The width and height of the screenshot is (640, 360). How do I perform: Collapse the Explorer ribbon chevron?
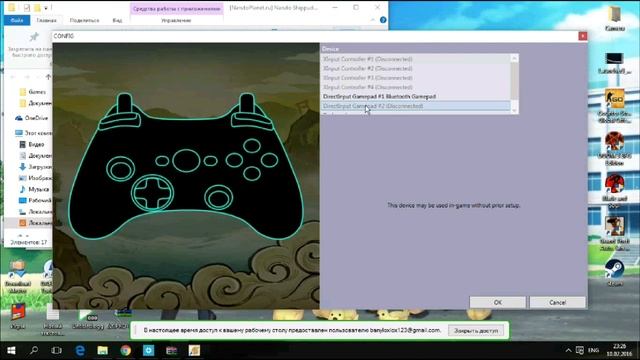(372, 20)
